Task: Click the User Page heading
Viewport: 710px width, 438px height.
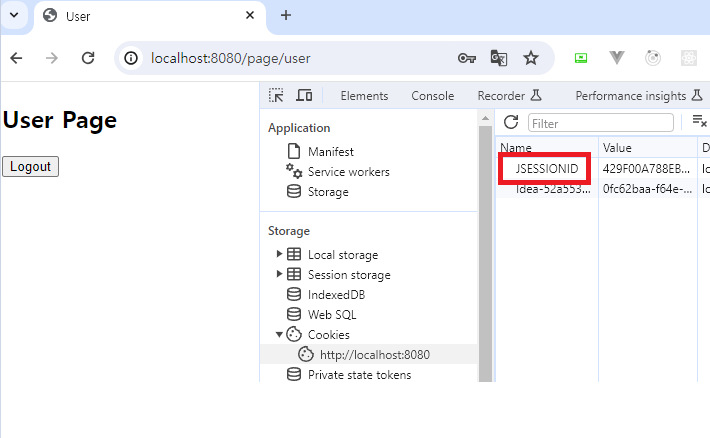Action: coord(60,120)
